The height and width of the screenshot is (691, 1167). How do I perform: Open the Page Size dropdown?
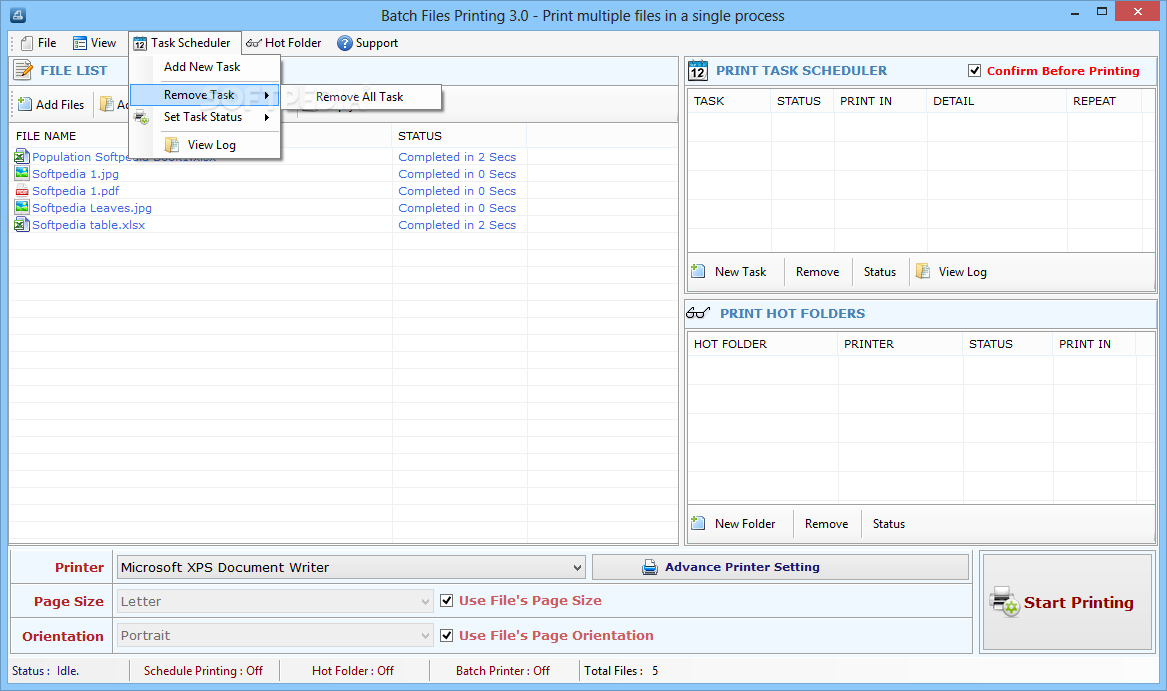click(x=425, y=602)
